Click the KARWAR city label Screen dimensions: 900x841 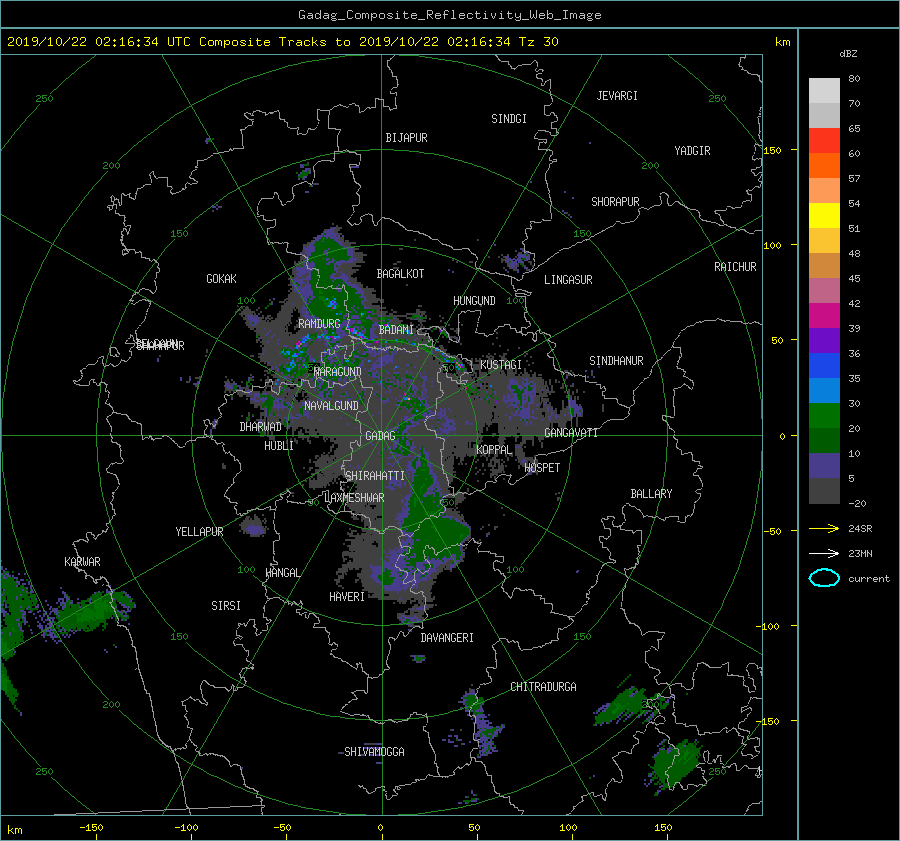82,562
